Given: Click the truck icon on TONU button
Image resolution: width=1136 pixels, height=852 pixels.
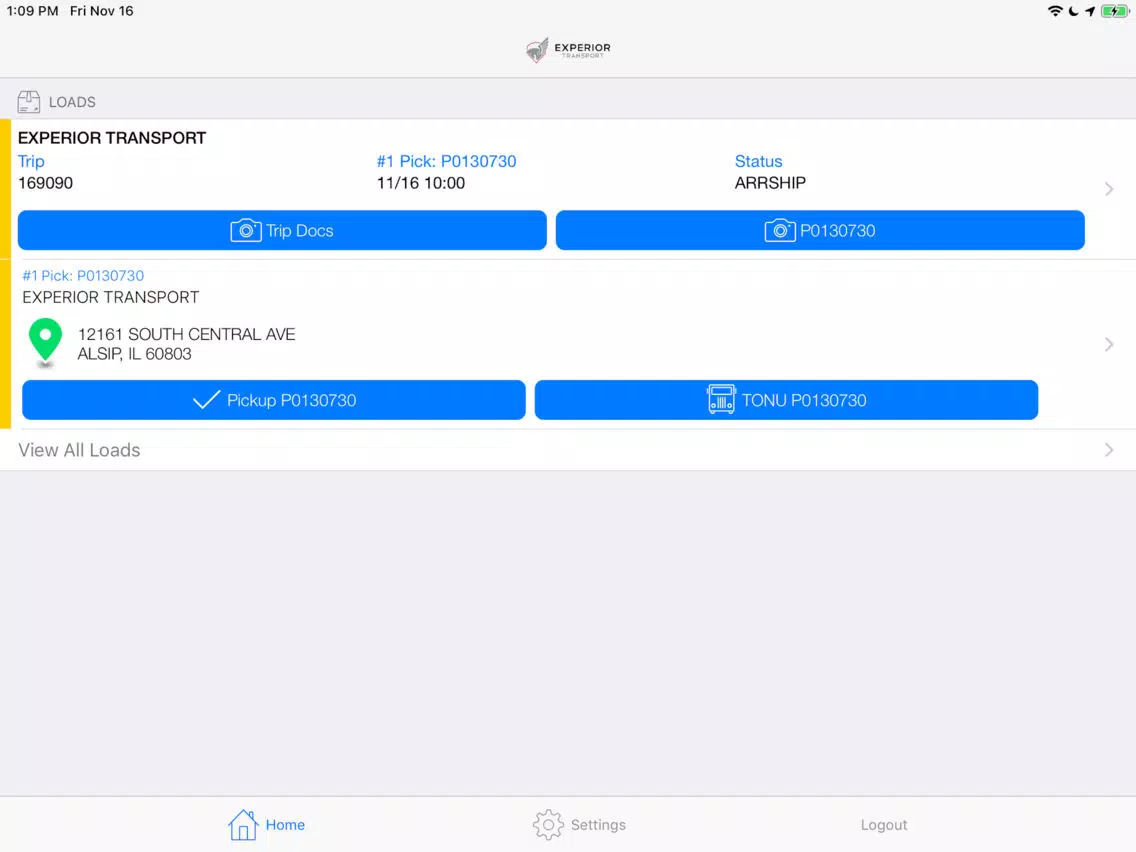Looking at the screenshot, I should [x=721, y=399].
